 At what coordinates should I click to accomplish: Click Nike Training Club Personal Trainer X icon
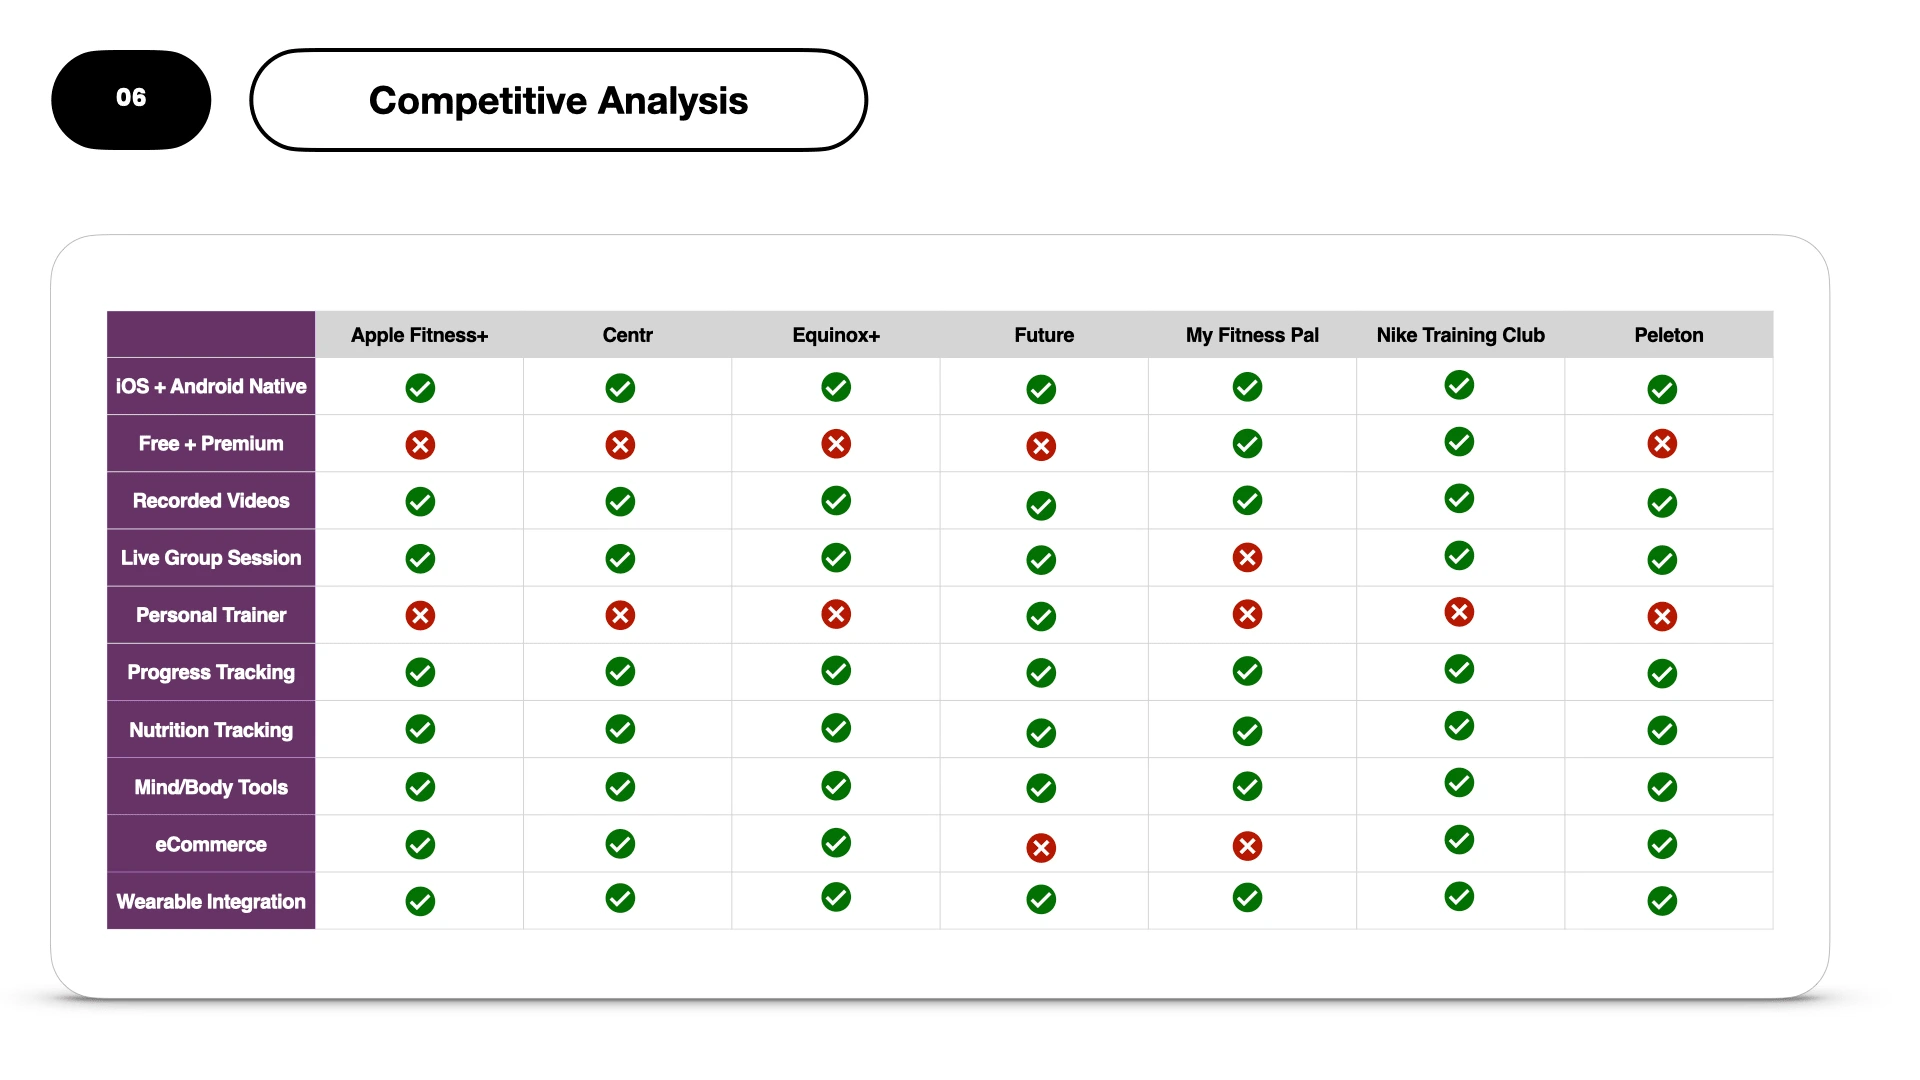pyautogui.click(x=1459, y=612)
